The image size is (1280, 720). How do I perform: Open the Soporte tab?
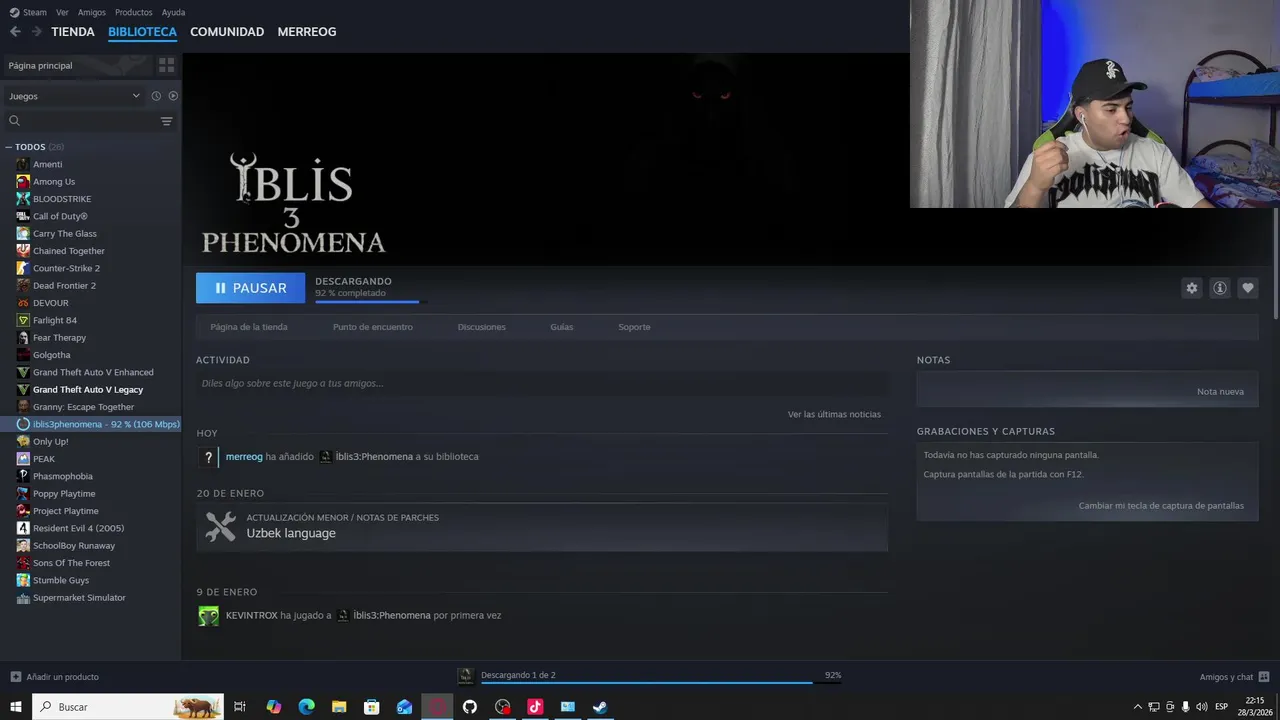[634, 327]
